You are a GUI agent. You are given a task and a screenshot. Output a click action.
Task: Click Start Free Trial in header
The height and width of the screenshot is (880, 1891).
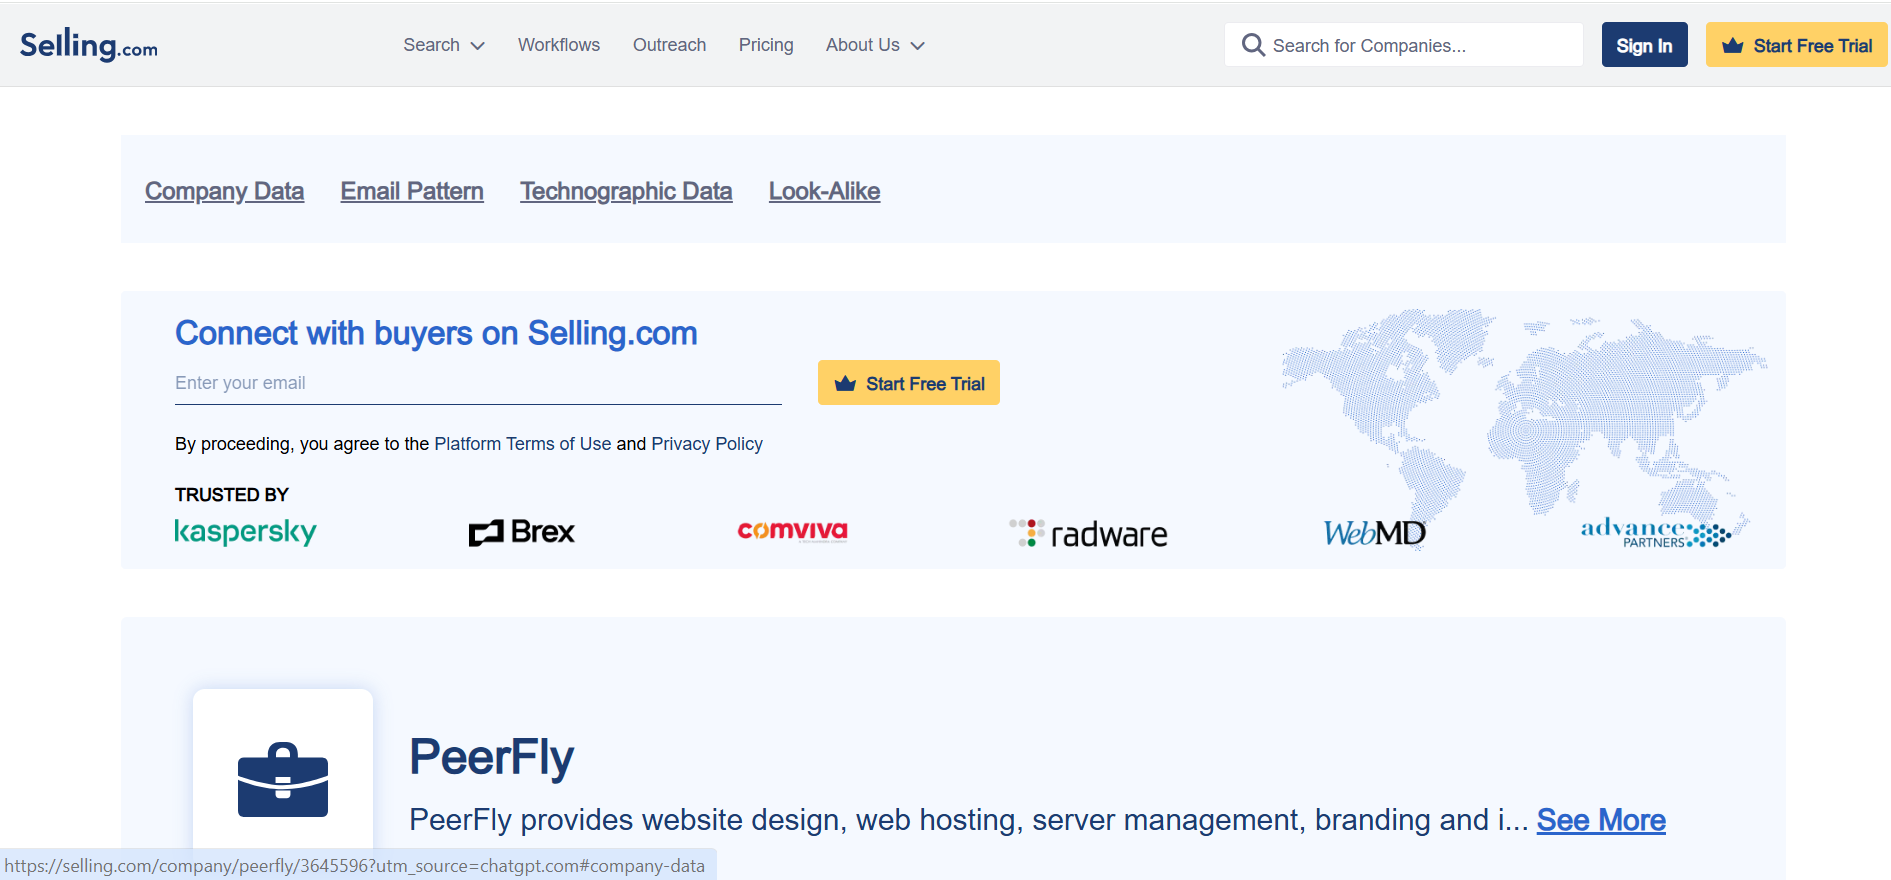pyautogui.click(x=1796, y=45)
